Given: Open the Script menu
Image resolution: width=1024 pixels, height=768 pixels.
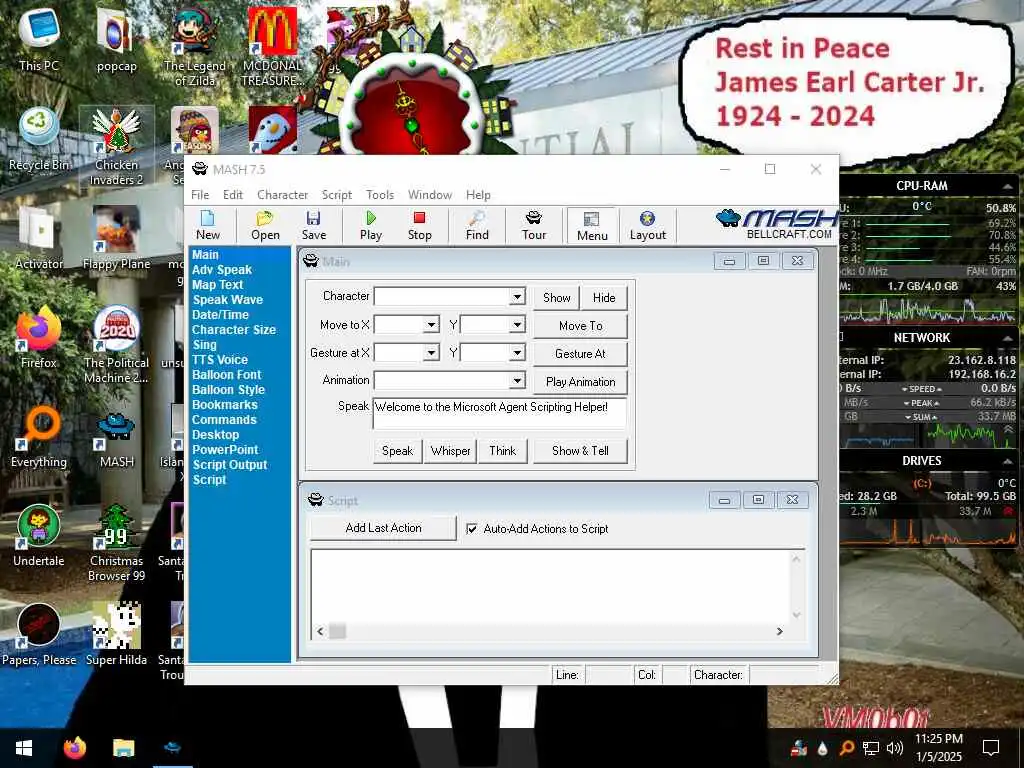Looking at the screenshot, I should [x=336, y=195].
